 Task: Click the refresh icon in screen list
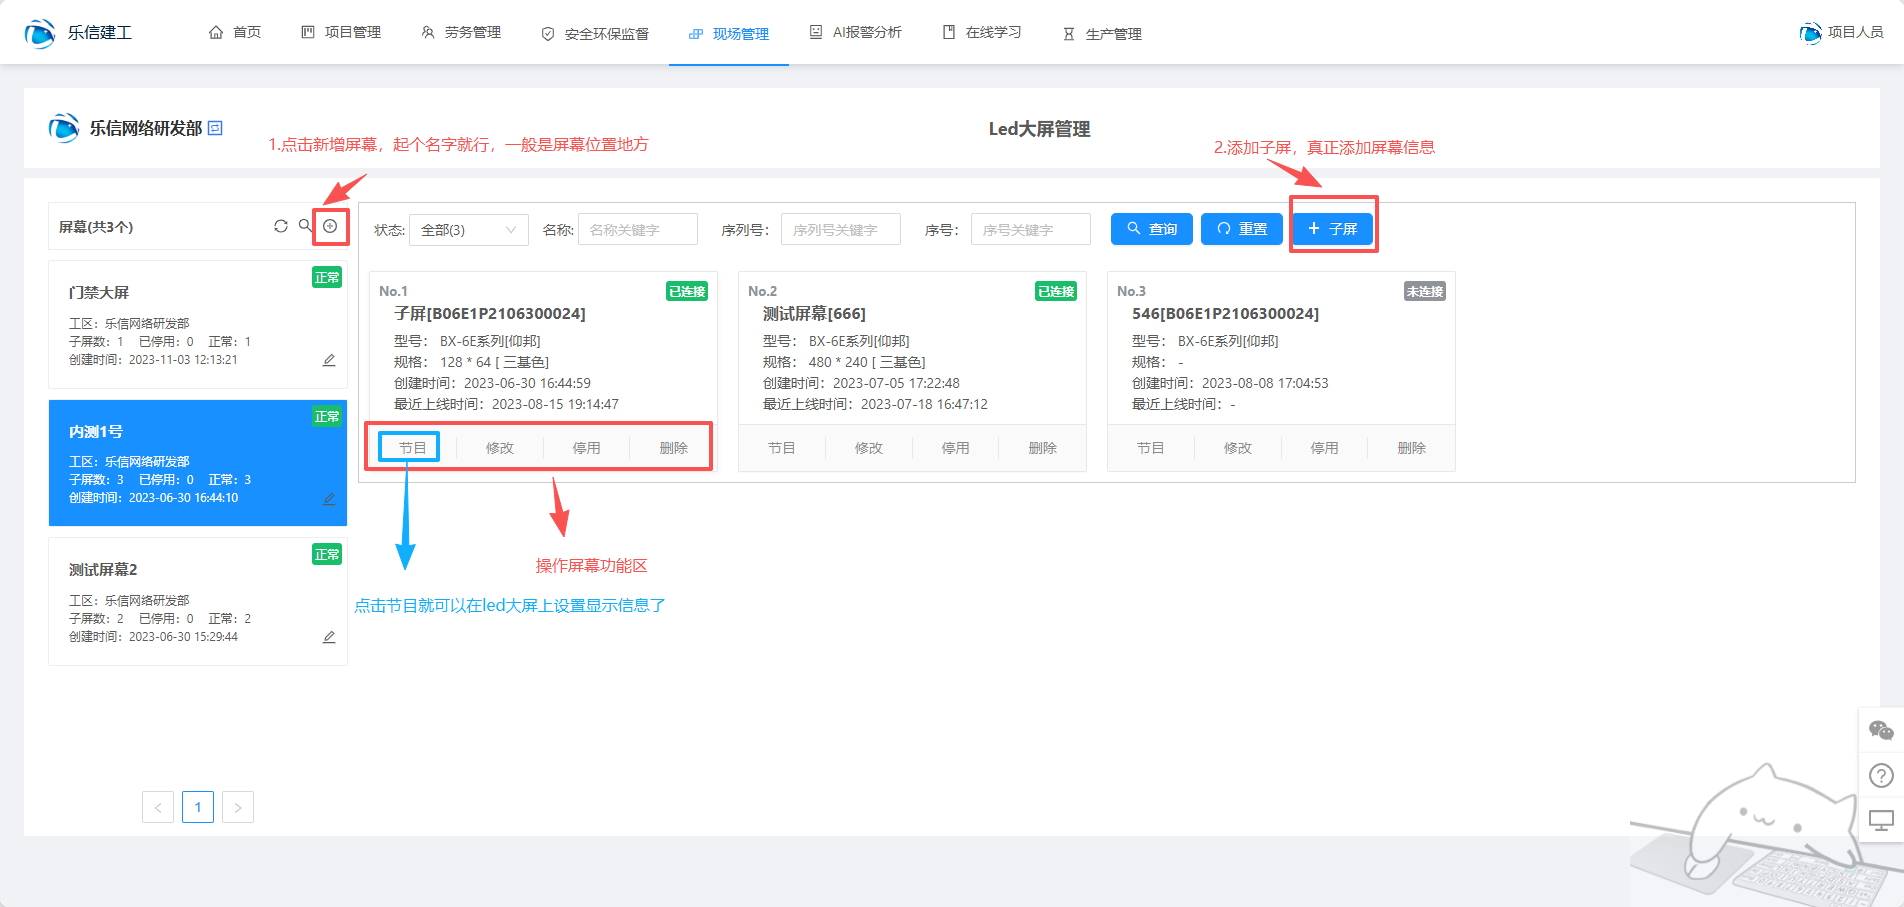[281, 226]
